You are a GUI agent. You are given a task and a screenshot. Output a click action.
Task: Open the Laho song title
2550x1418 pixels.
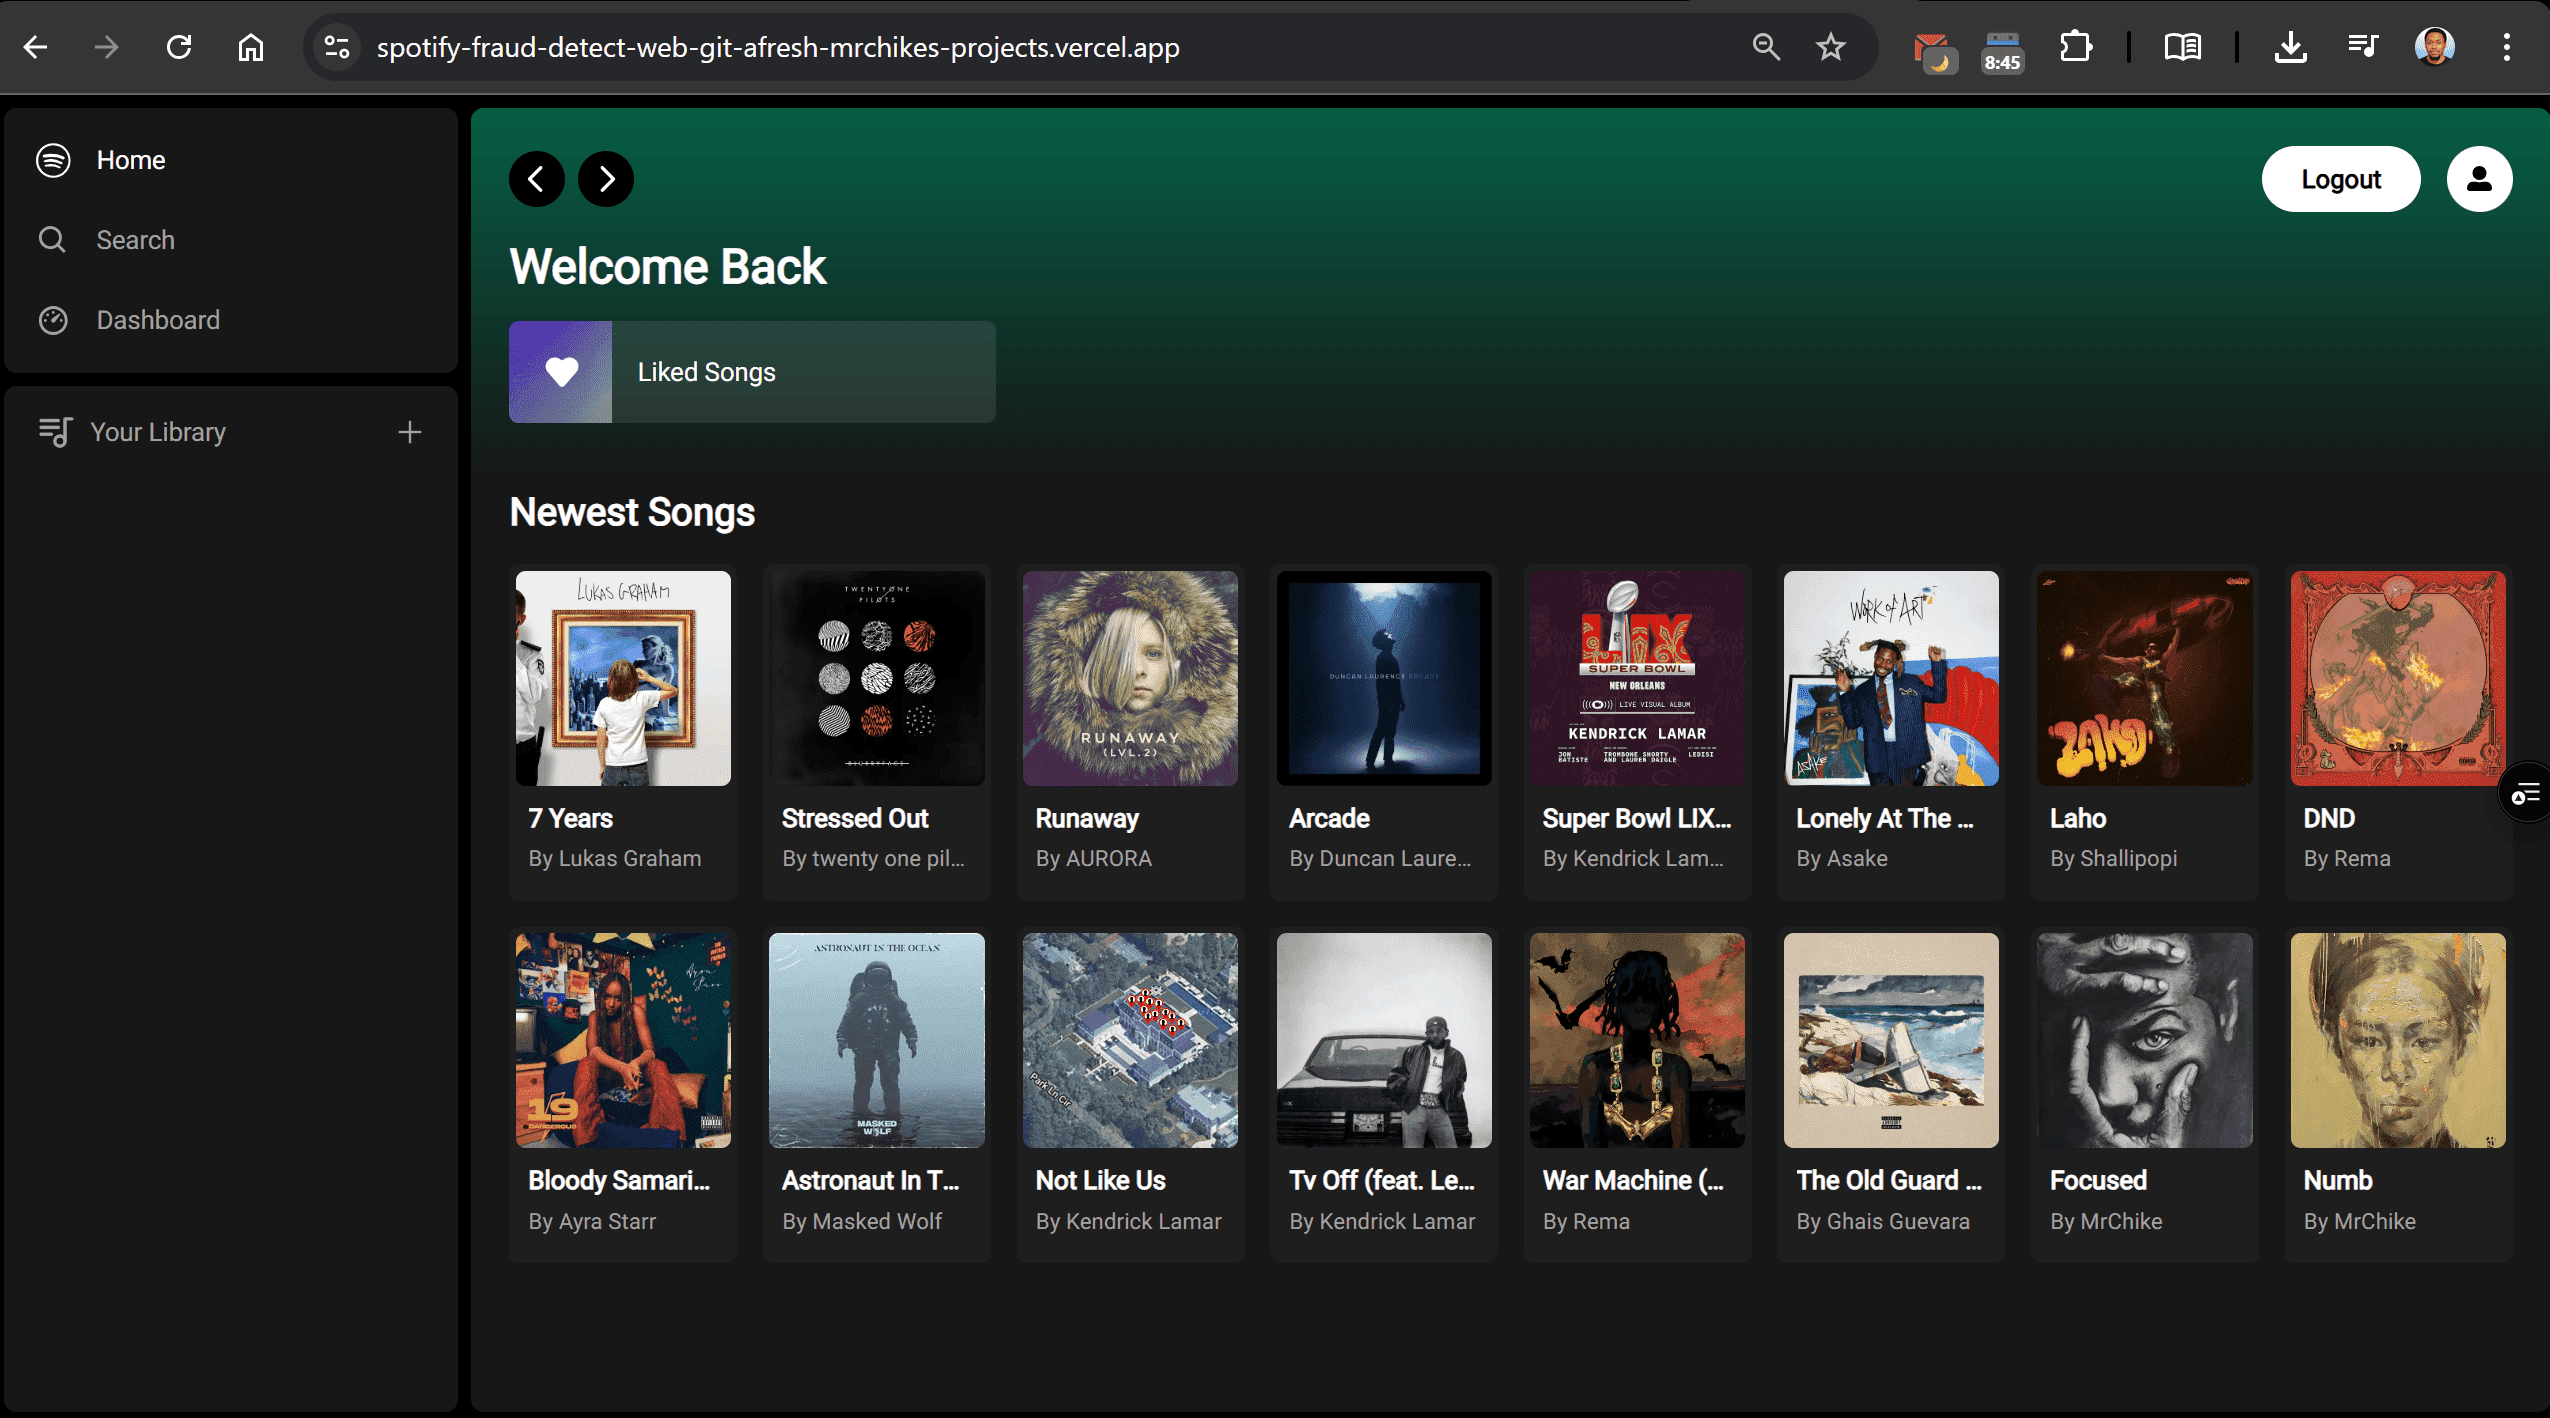(x=2078, y=818)
